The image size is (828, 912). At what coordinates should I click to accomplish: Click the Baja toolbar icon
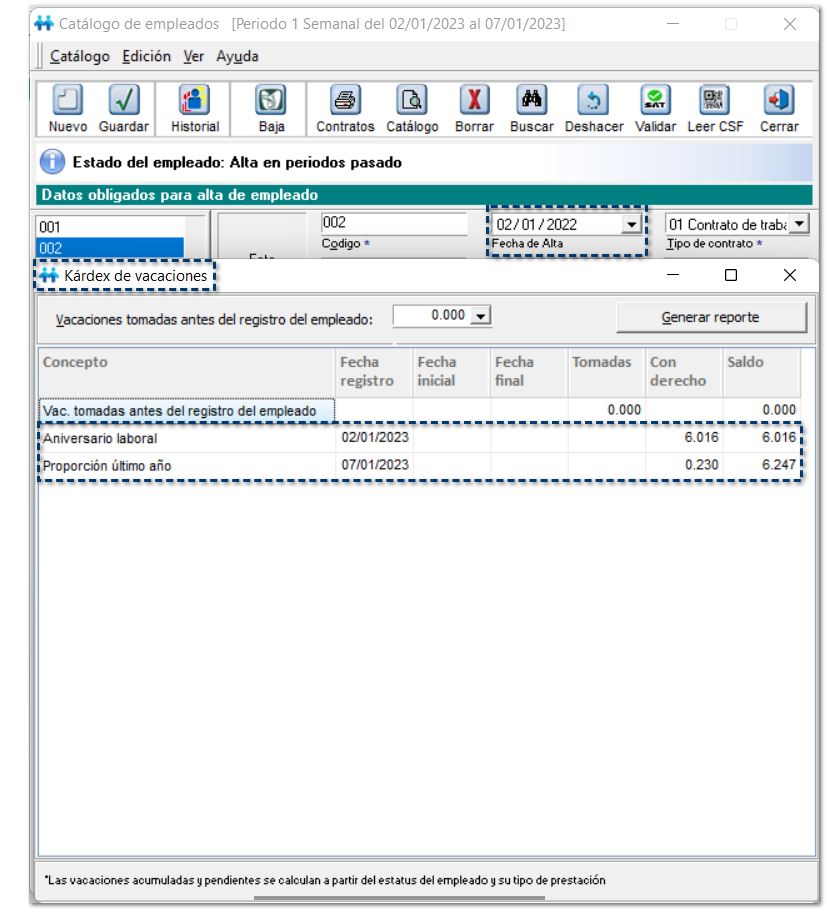pos(271,101)
